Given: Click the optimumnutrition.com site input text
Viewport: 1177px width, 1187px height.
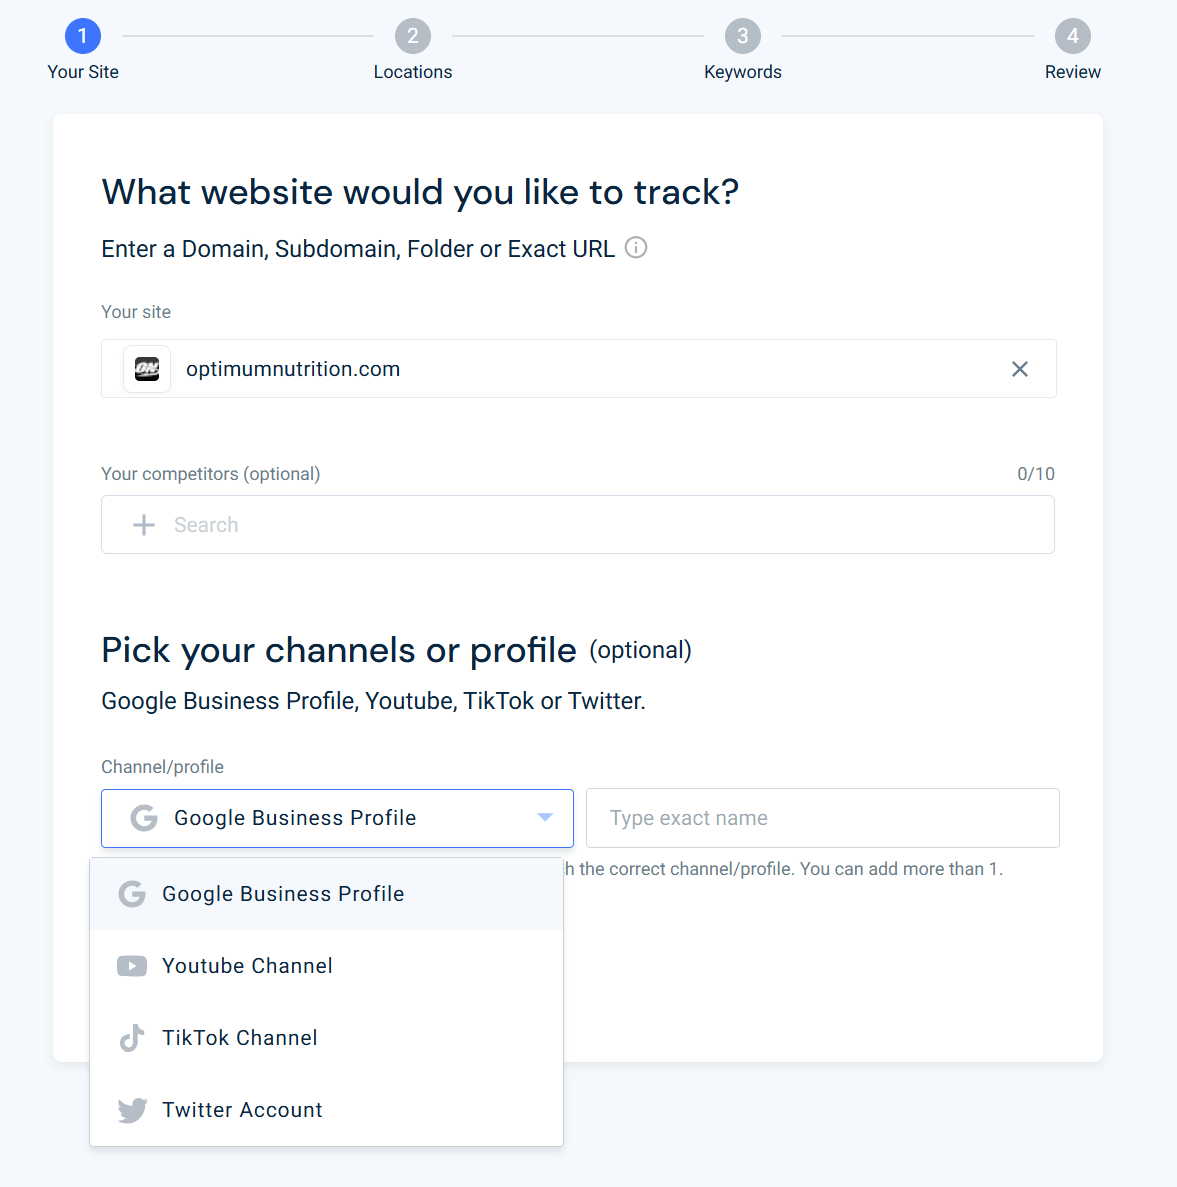Looking at the screenshot, I should [x=293, y=369].
